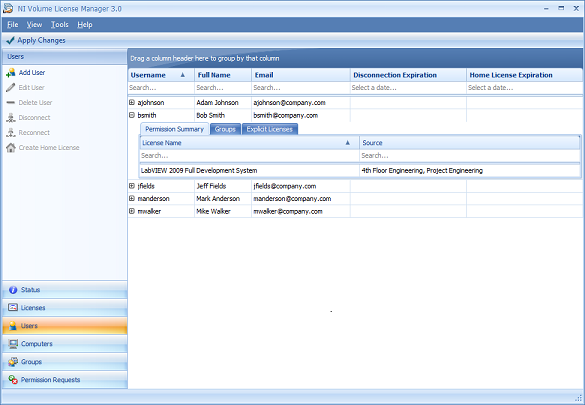Screen dimensions: 585x405
Task: Open the Permission Requests pane
Action: pos(65,380)
